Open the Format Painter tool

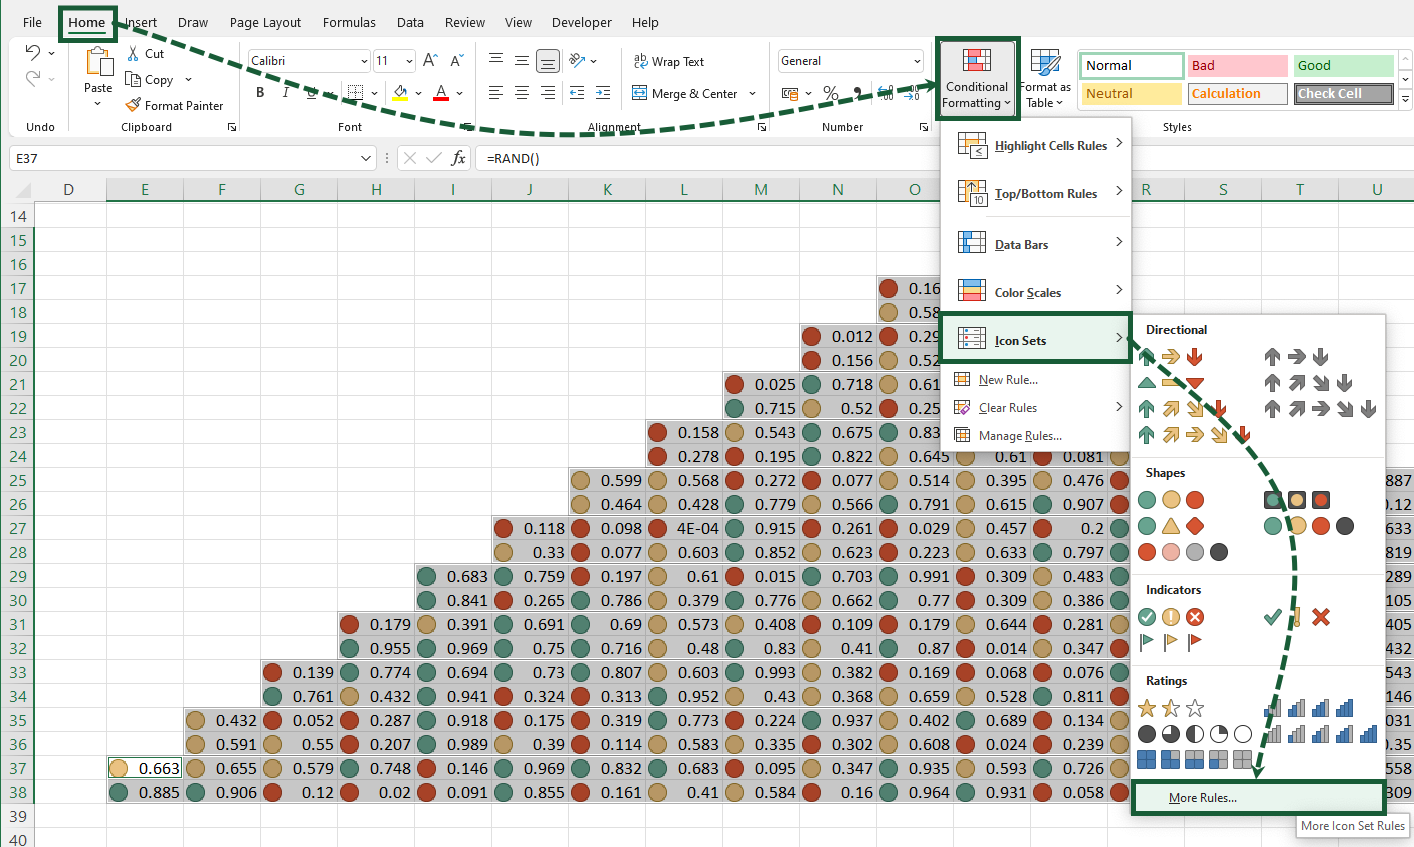click(x=175, y=105)
